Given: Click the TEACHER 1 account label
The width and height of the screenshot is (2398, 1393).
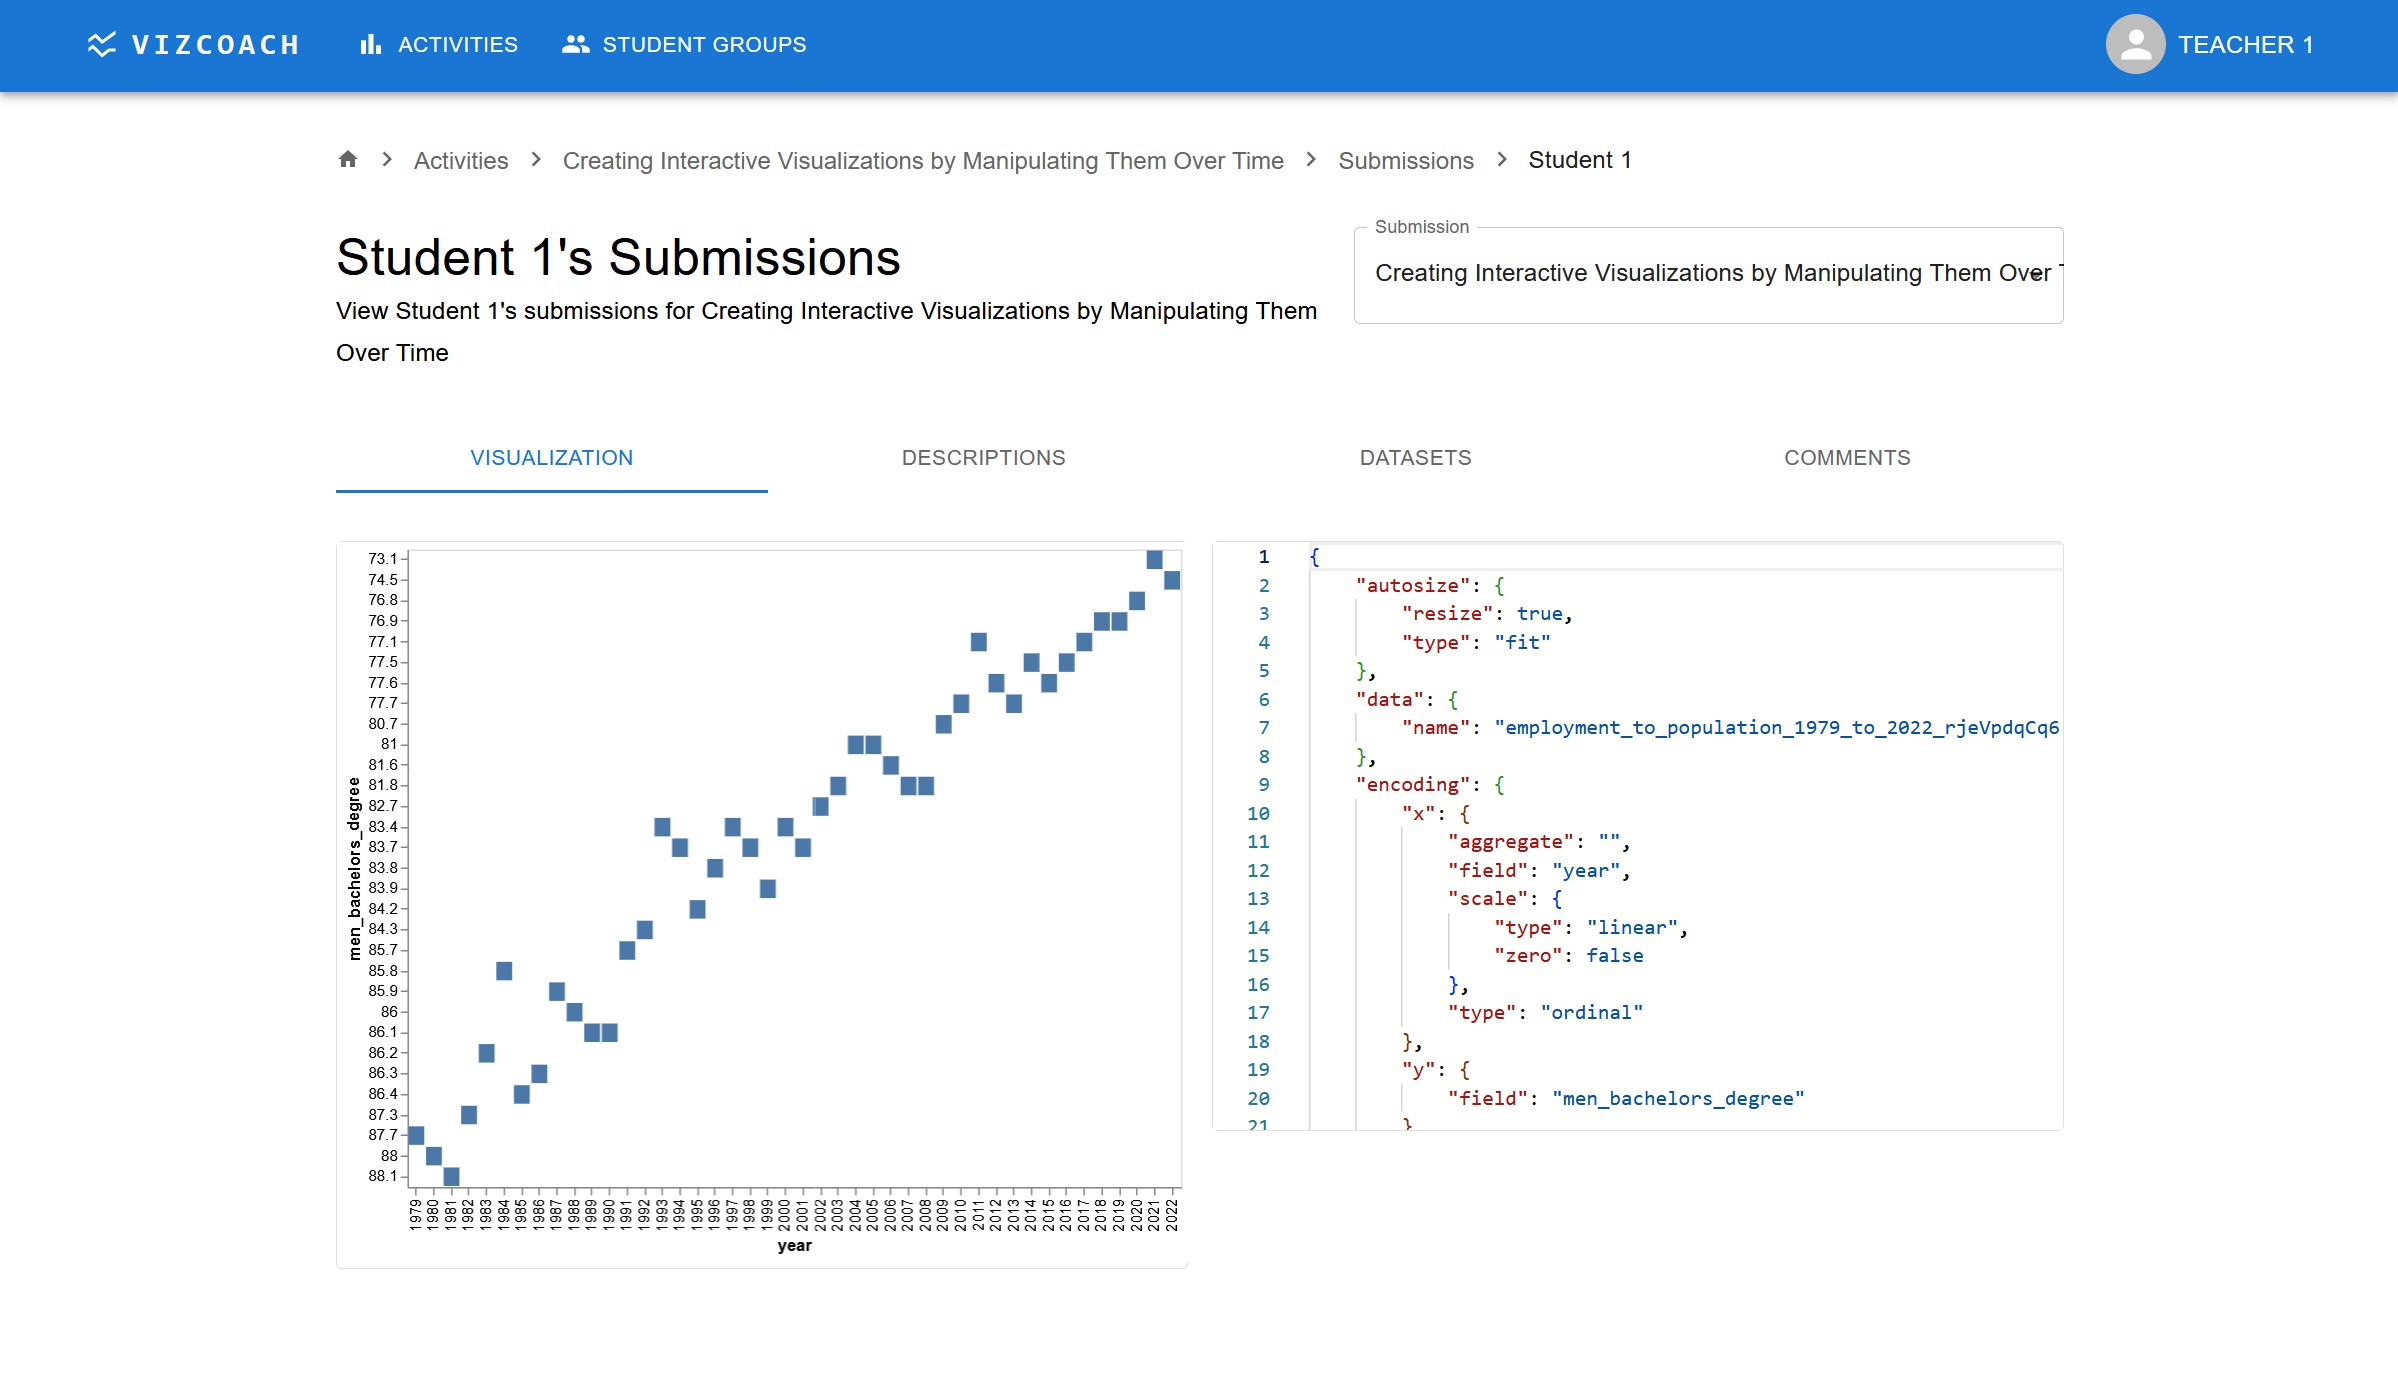Looking at the screenshot, I should click(x=2245, y=45).
